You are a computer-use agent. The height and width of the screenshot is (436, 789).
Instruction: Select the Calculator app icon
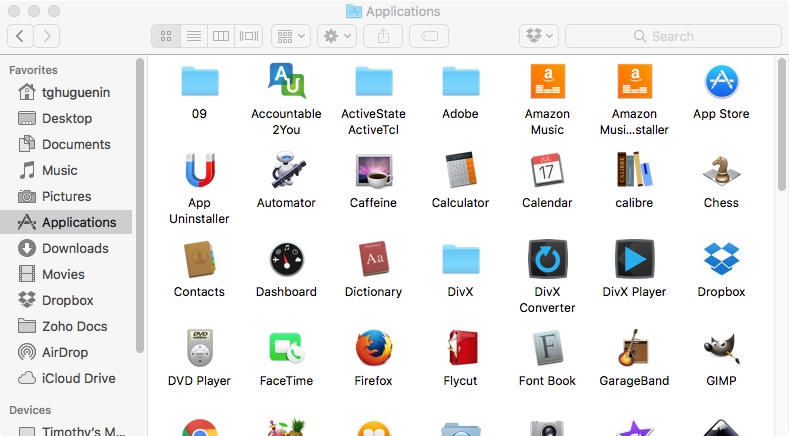pyautogui.click(x=460, y=170)
